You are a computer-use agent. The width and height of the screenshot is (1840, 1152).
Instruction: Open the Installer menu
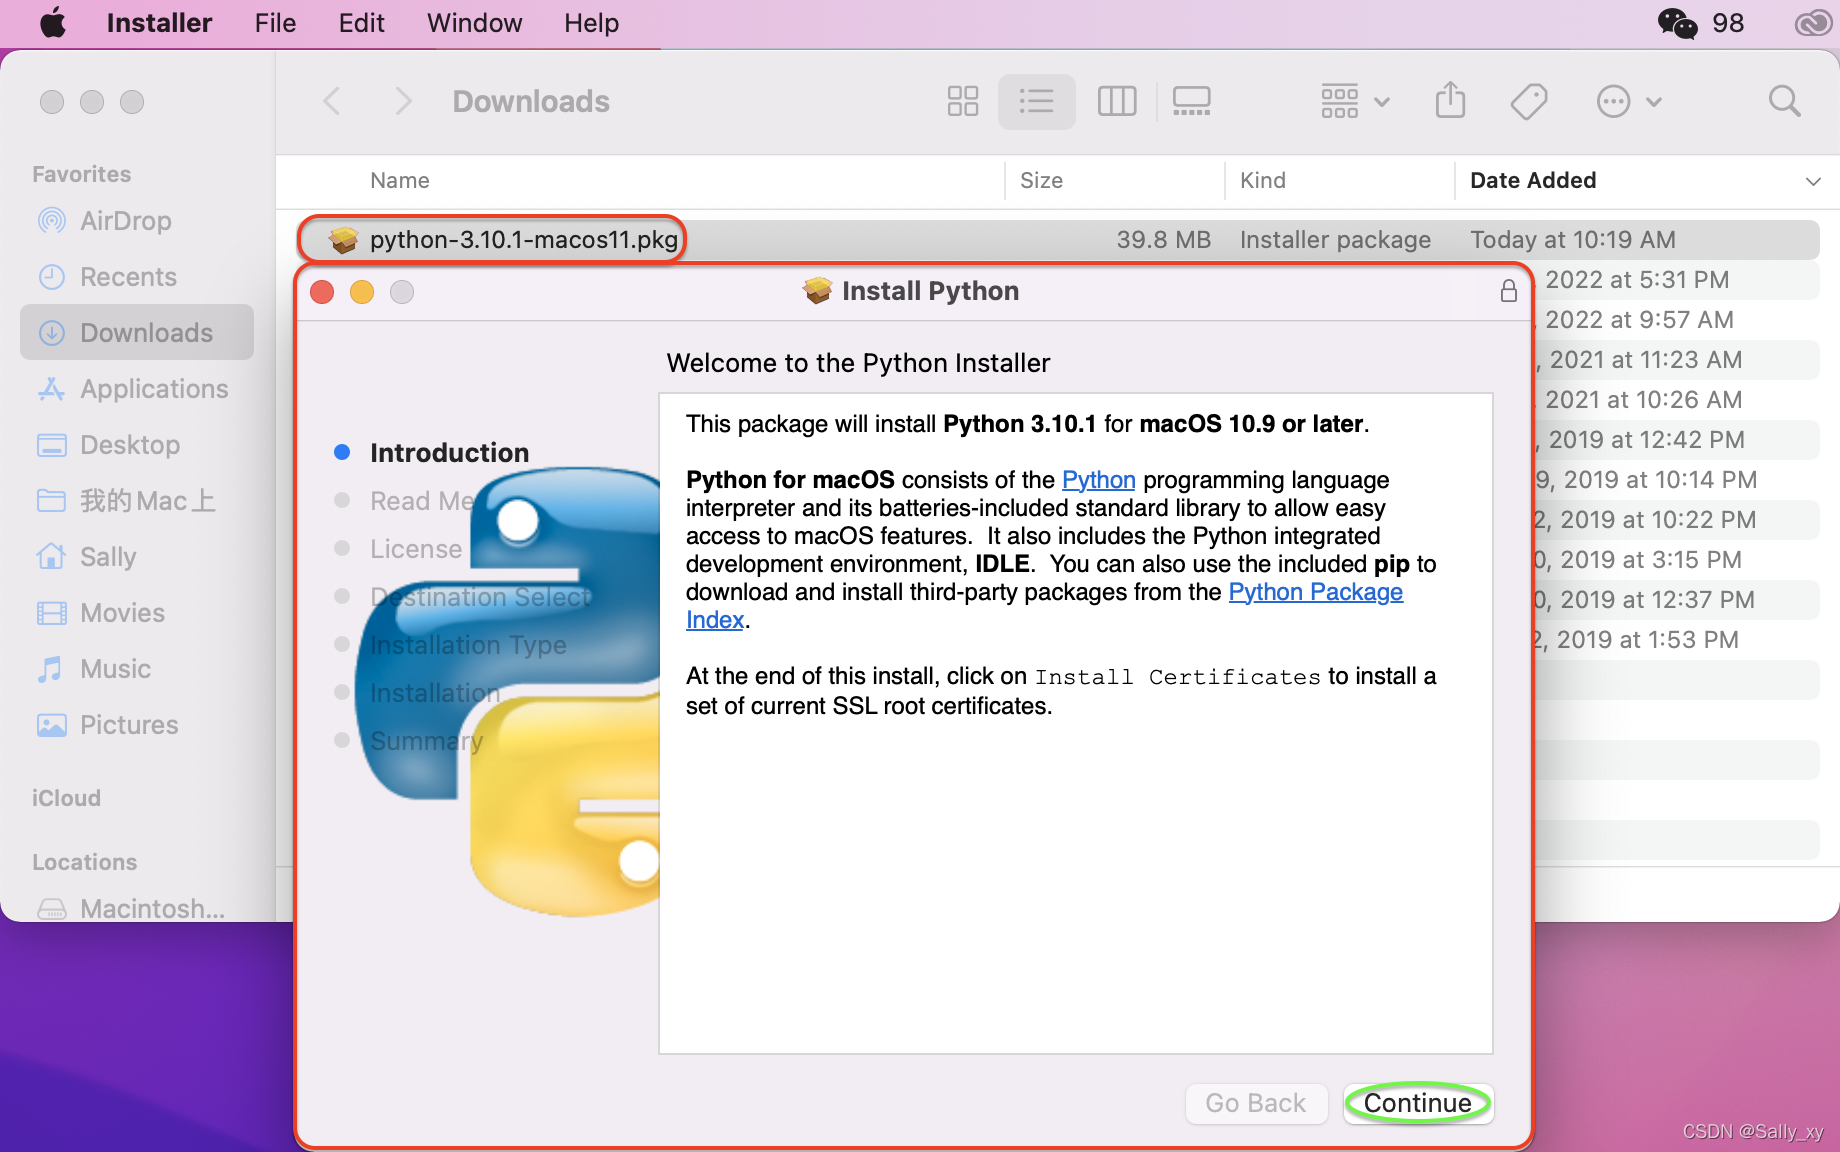(159, 22)
